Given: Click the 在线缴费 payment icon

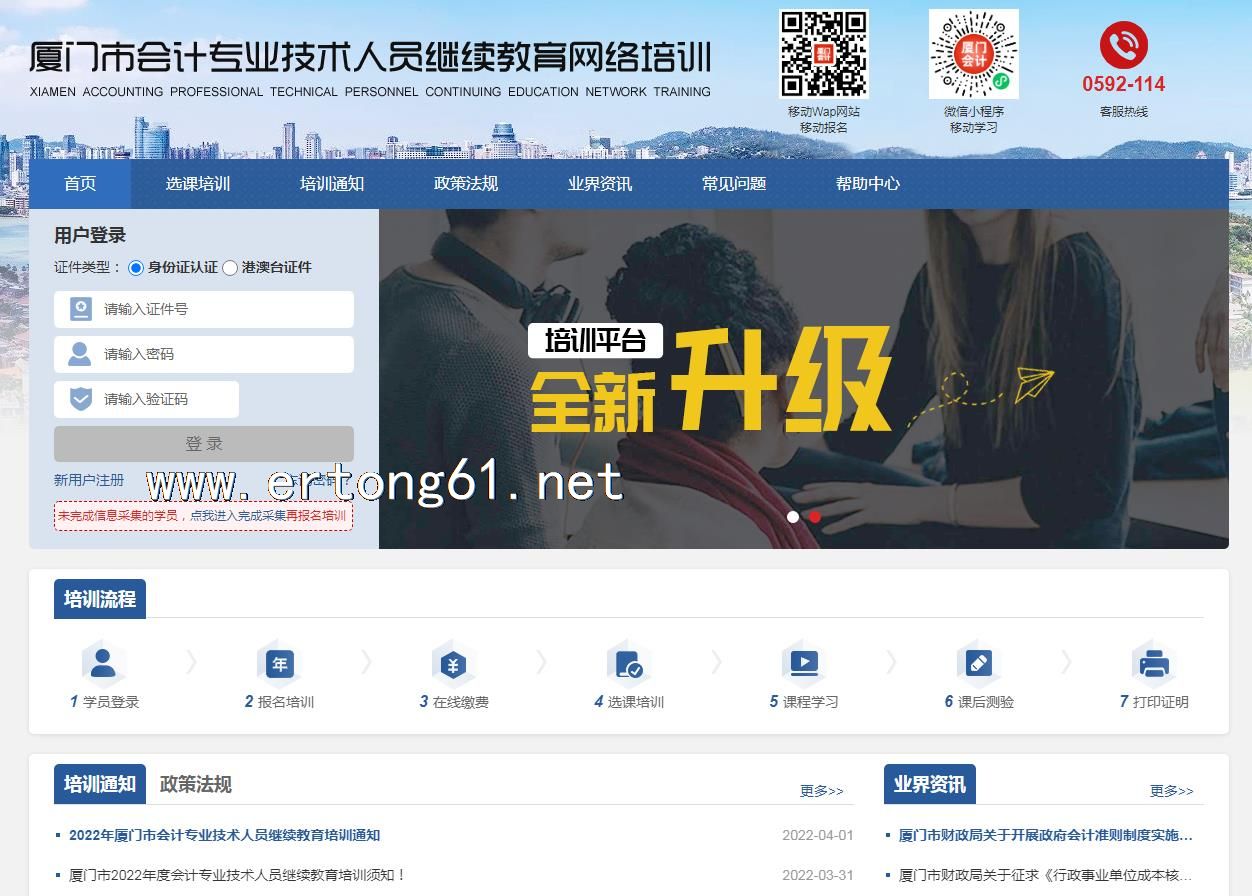Looking at the screenshot, I should (453, 664).
